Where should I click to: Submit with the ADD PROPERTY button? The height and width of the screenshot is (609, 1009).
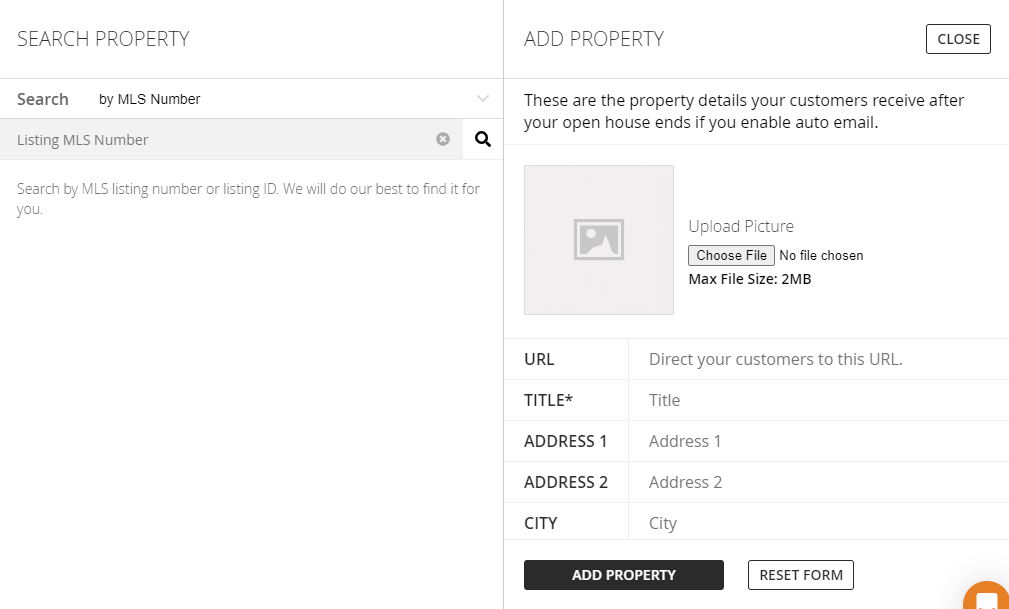click(623, 575)
